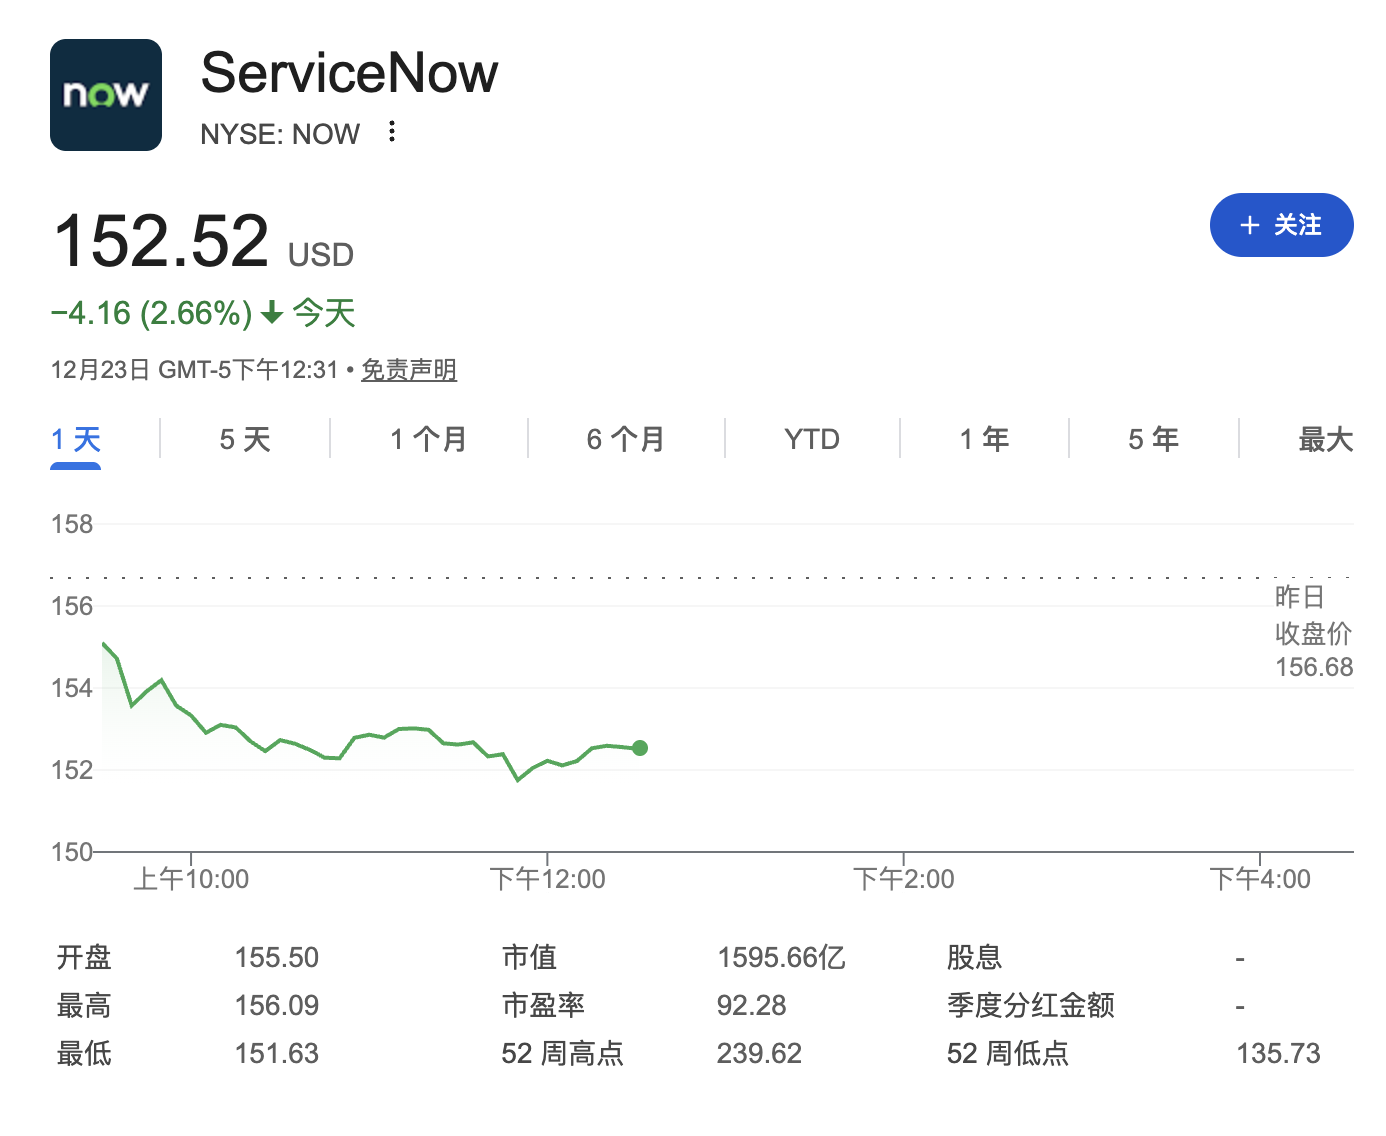Select the 1 个月 range tab

(428, 439)
